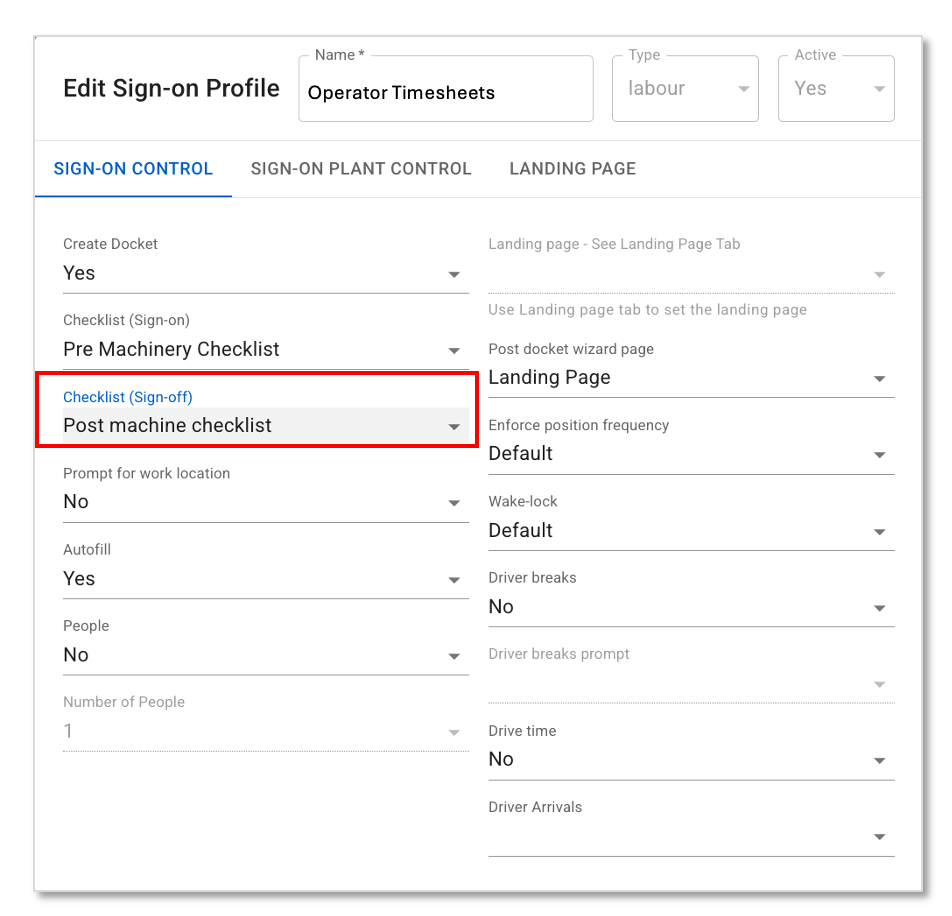Click the Number of People dropdown

click(x=265, y=732)
